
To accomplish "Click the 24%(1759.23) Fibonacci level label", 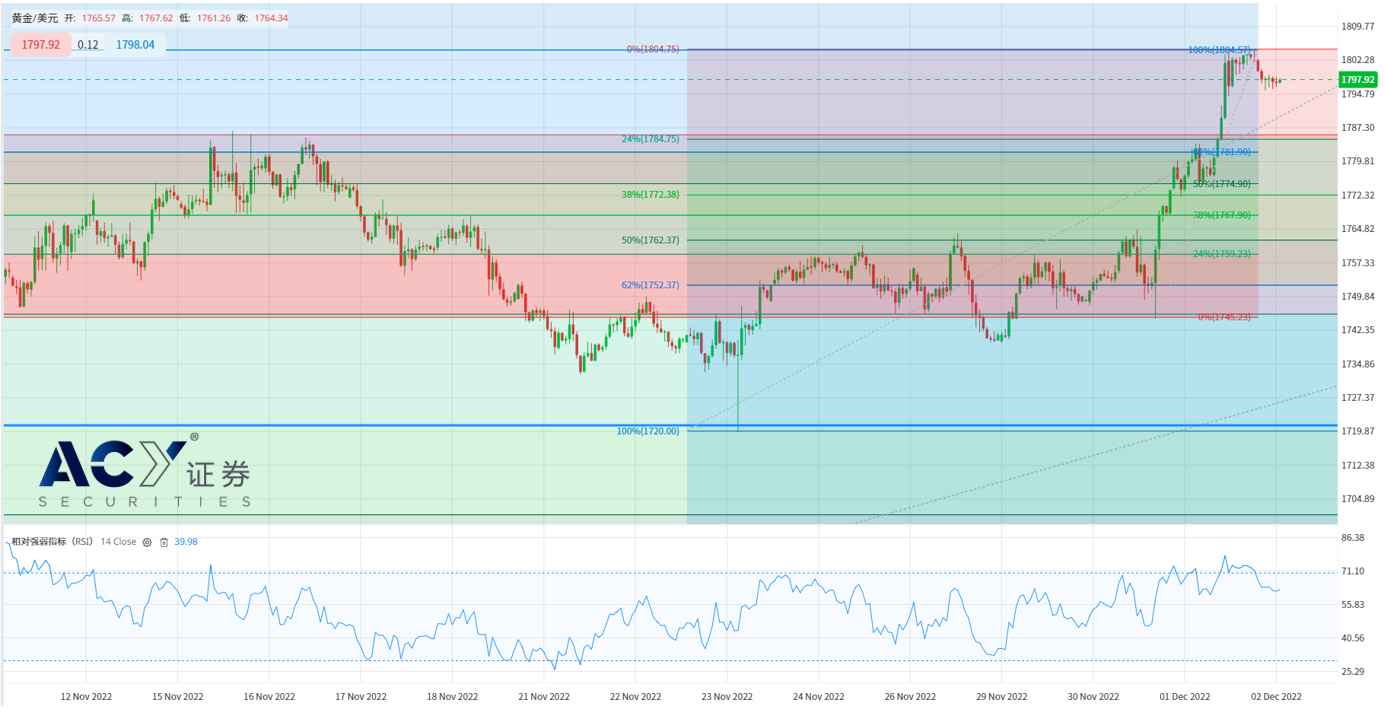I will [x=1222, y=254].
